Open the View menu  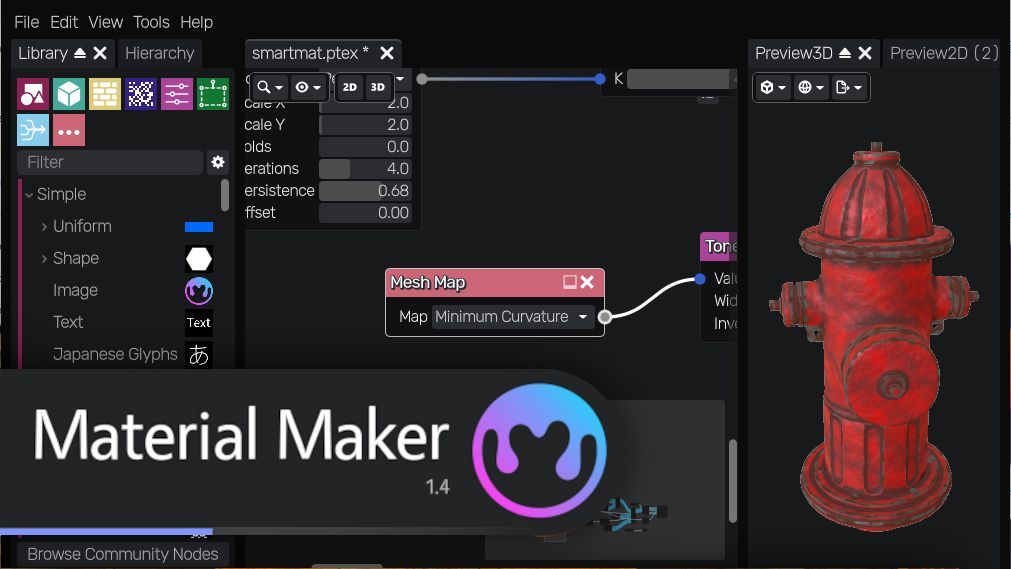coord(105,22)
